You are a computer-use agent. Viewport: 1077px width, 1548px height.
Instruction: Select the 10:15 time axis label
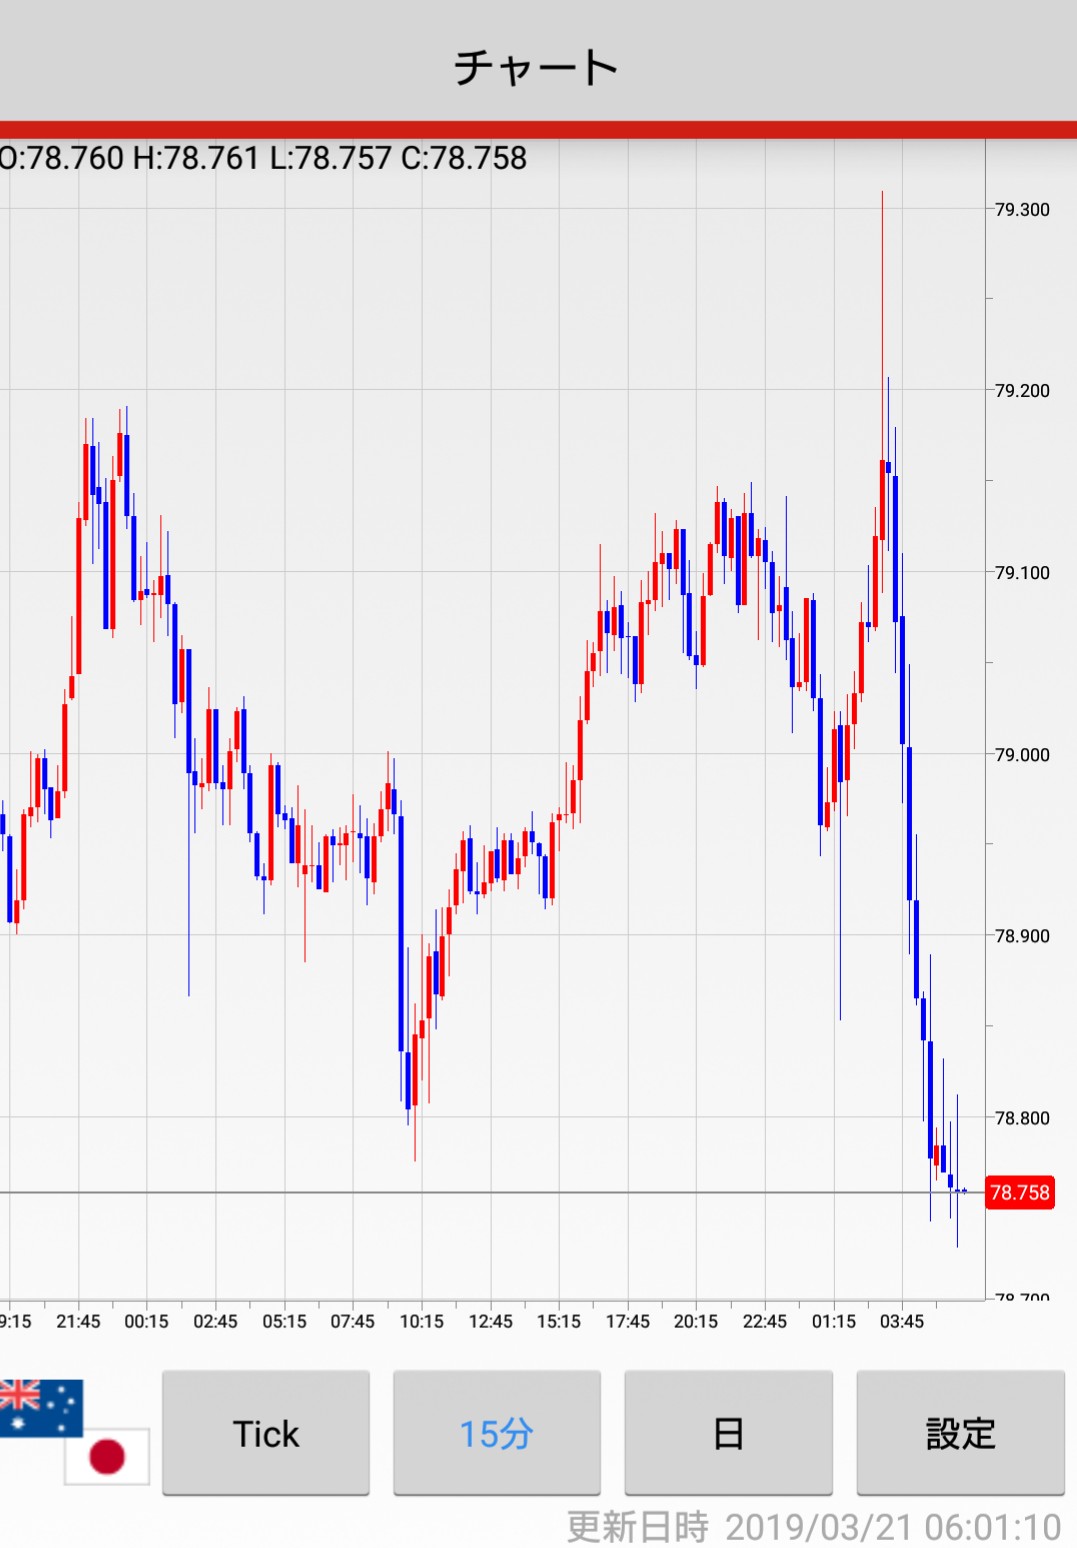[421, 1321]
